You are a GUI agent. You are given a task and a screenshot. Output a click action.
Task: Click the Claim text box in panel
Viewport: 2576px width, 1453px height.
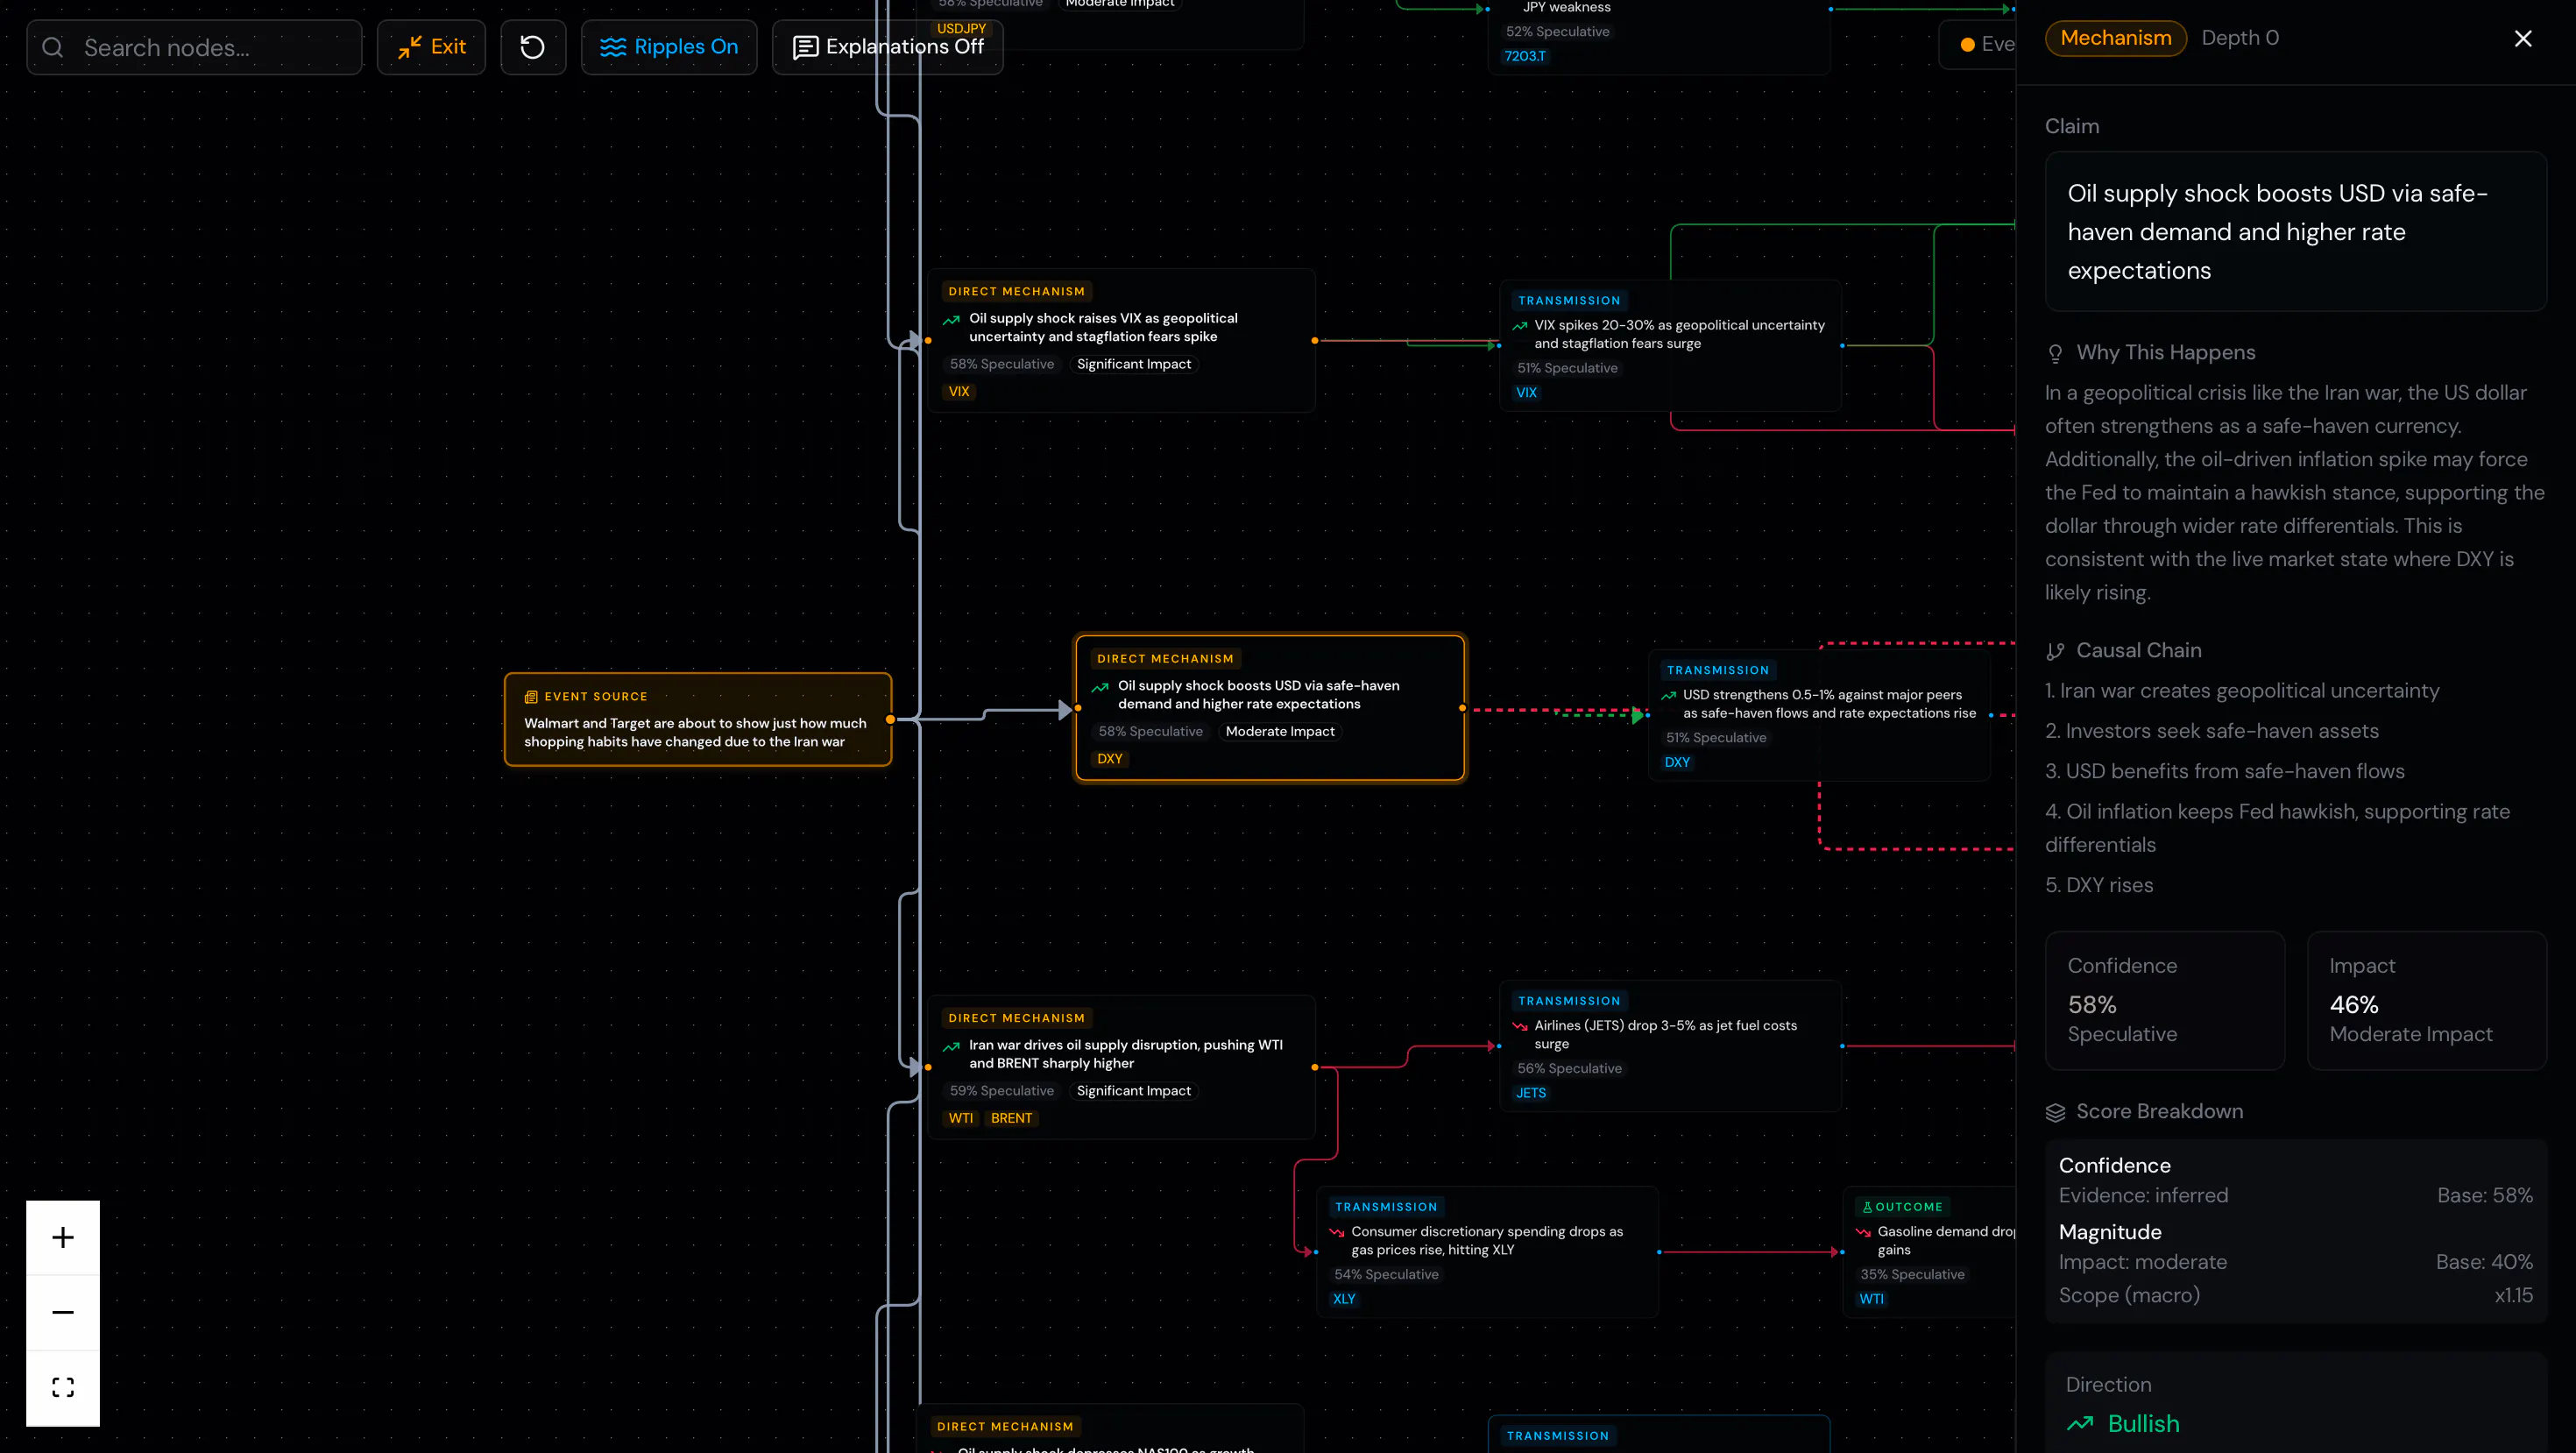(x=2296, y=231)
